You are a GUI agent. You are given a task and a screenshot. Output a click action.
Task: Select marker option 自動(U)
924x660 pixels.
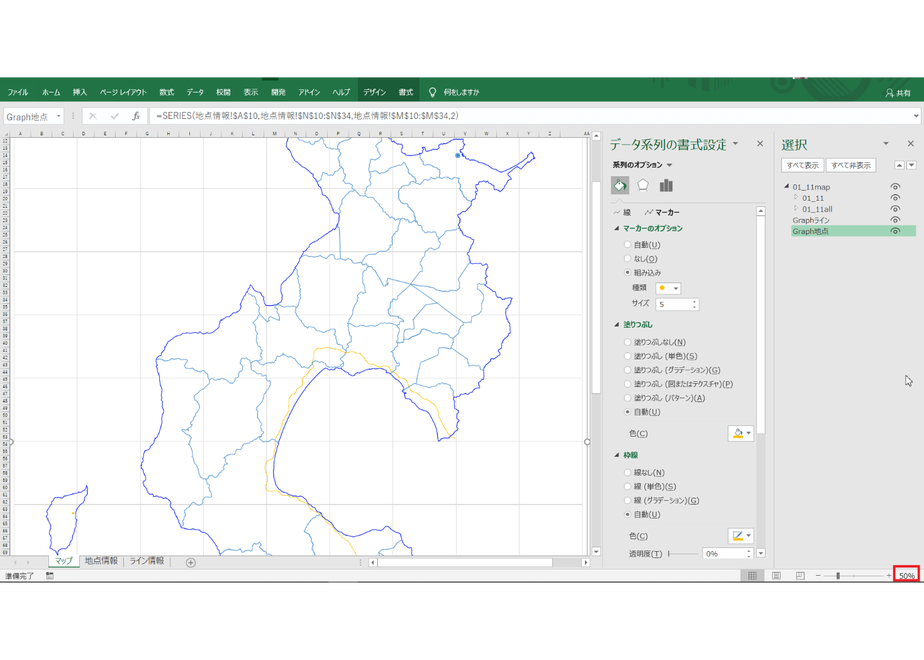tap(628, 244)
